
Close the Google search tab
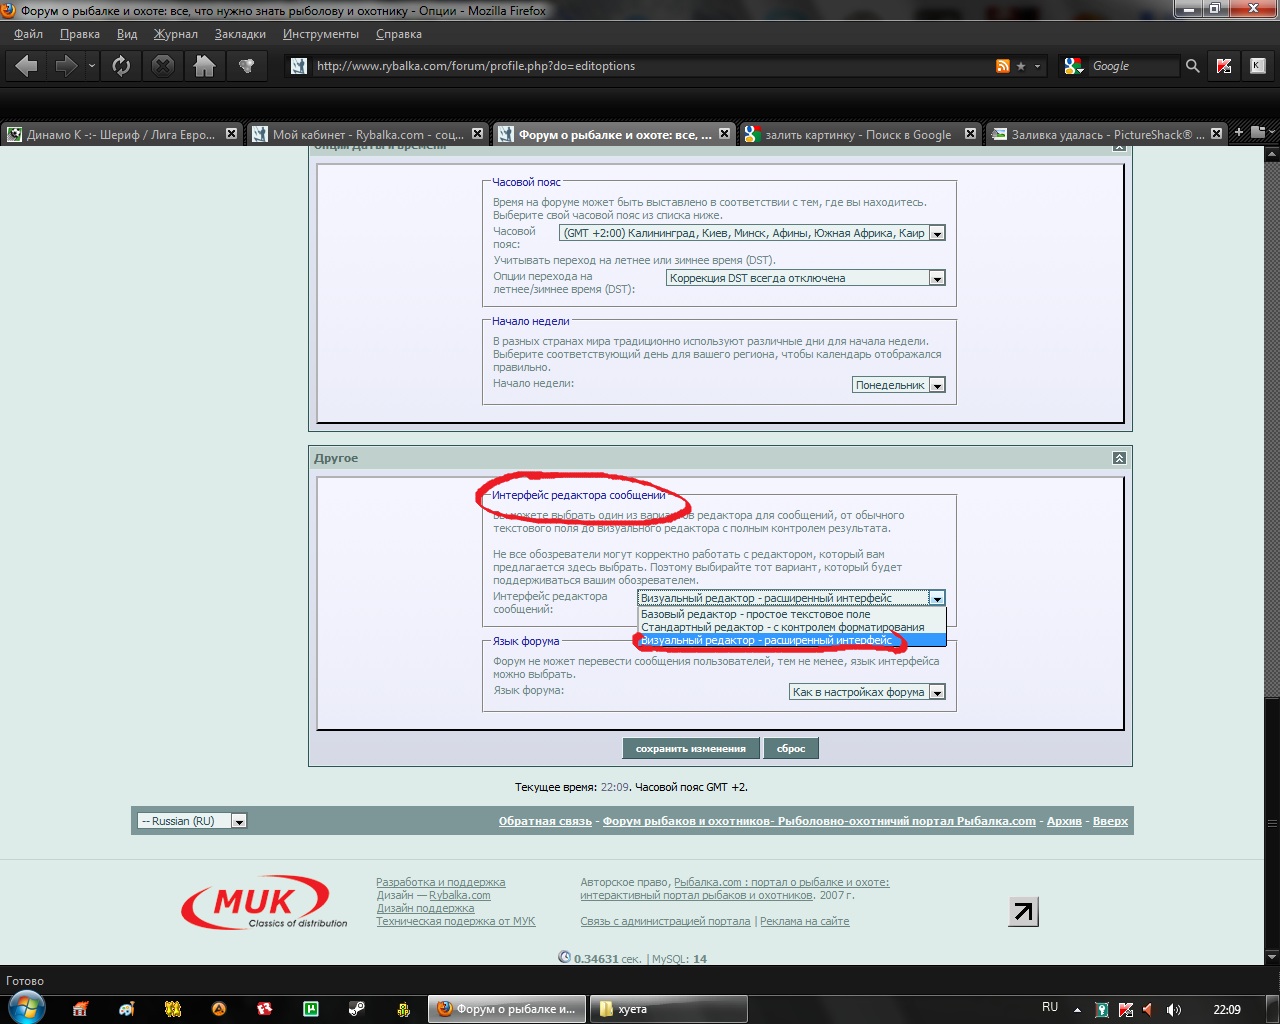coord(970,134)
